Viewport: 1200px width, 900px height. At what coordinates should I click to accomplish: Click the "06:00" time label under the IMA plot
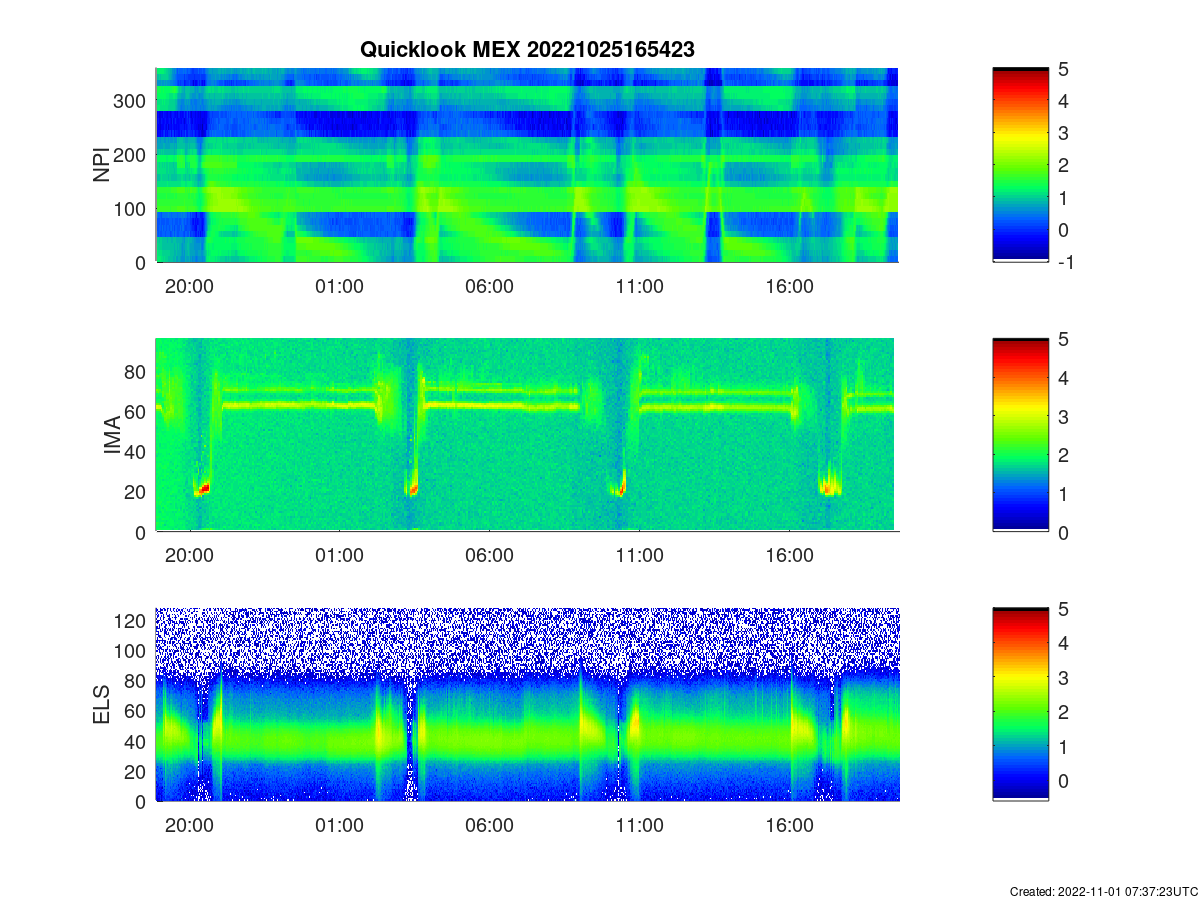[x=489, y=557]
